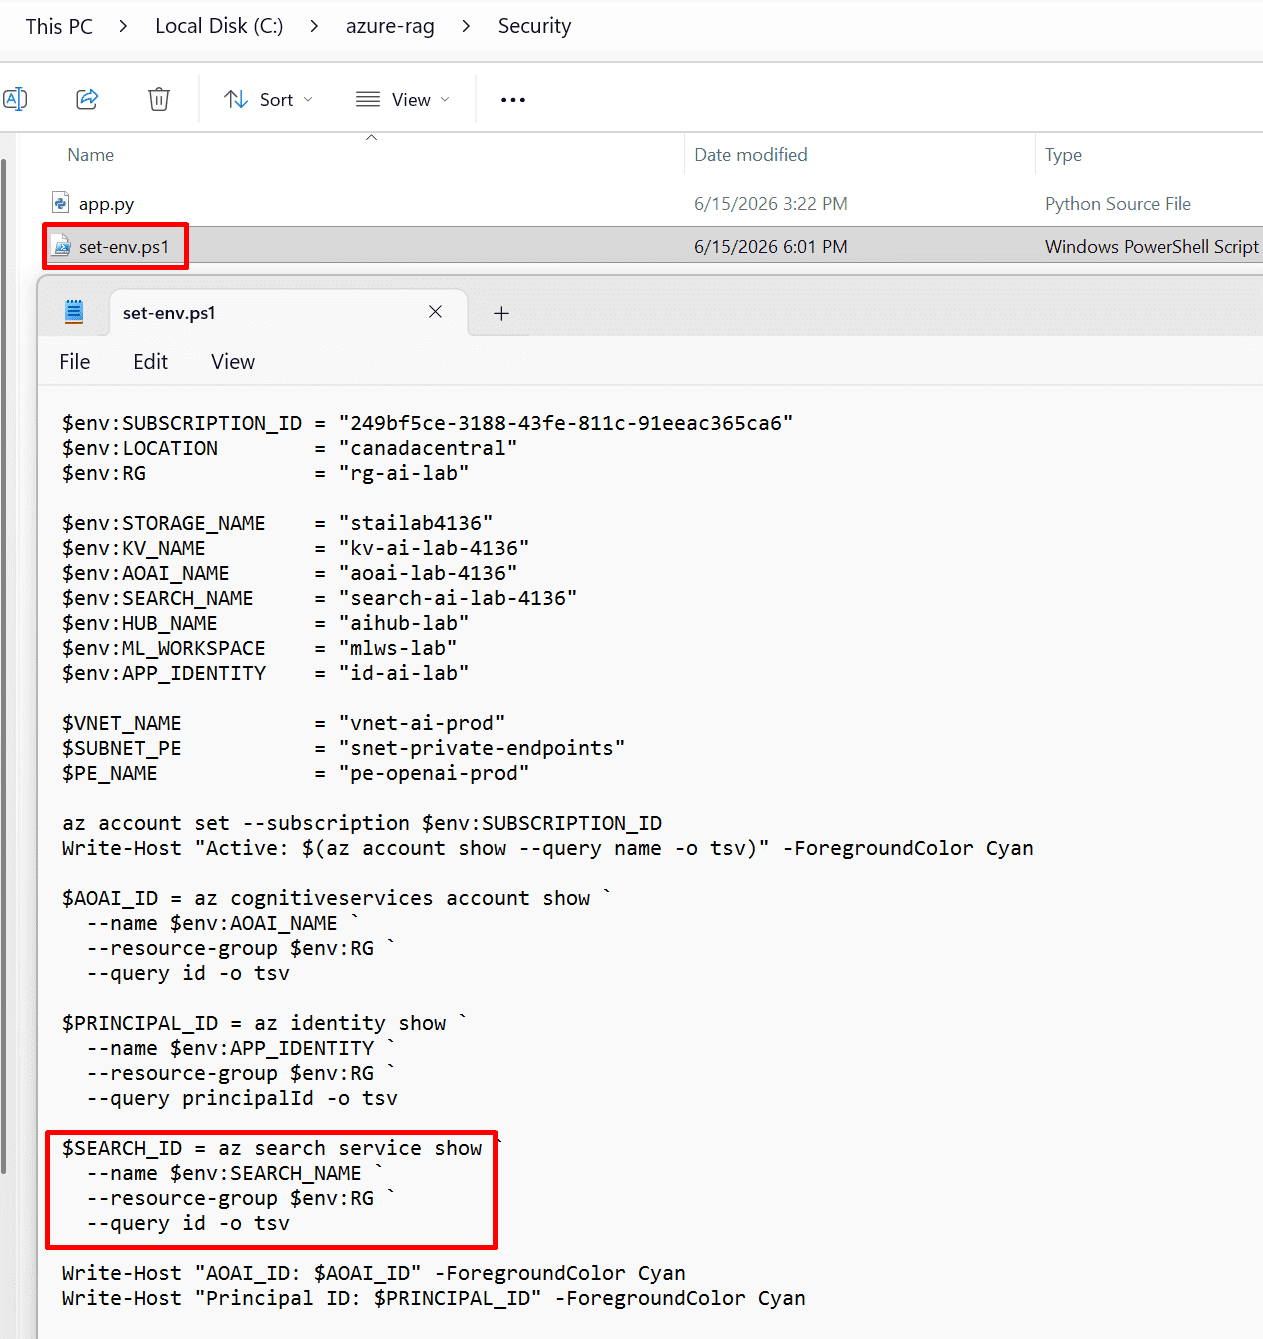Add a new Notepad tab
The height and width of the screenshot is (1339, 1263).
(502, 313)
